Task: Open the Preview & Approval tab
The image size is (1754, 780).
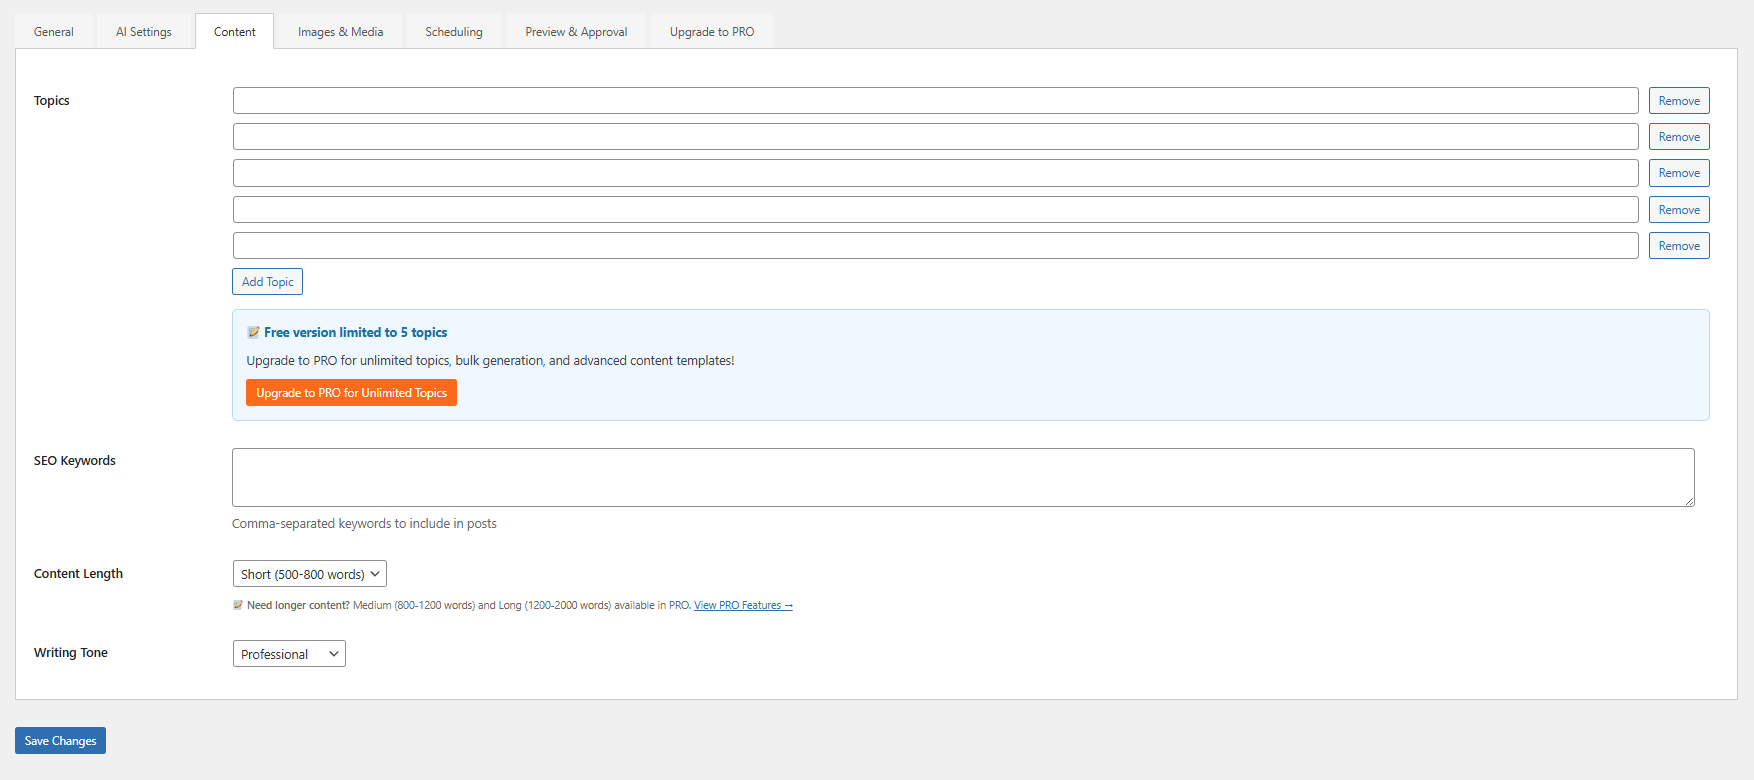Action: [x=576, y=32]
